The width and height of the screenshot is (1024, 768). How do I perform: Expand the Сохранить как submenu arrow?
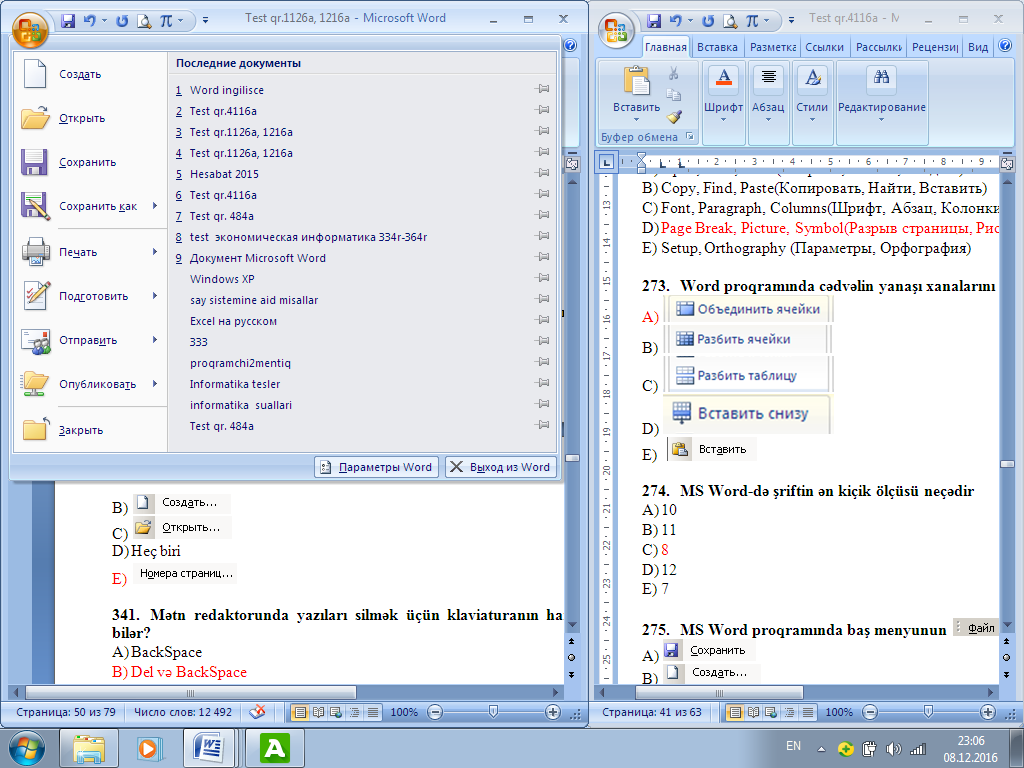point(155,206)
